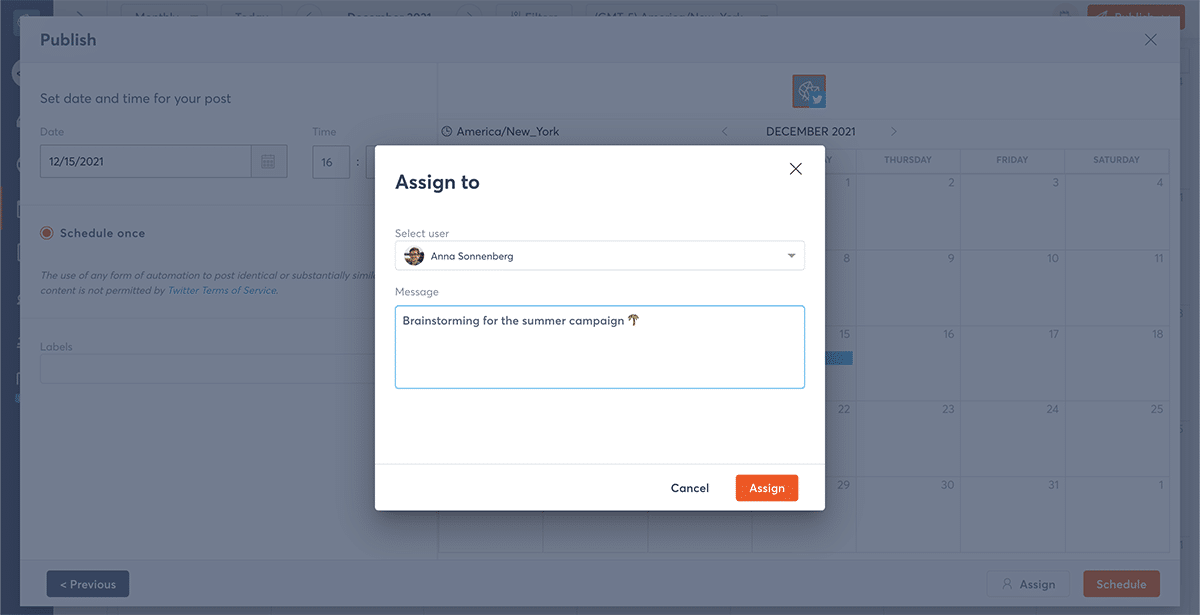Click the hour field showing 16
Viewport: 1200px width, 615px height.
(x=329, y=162)
